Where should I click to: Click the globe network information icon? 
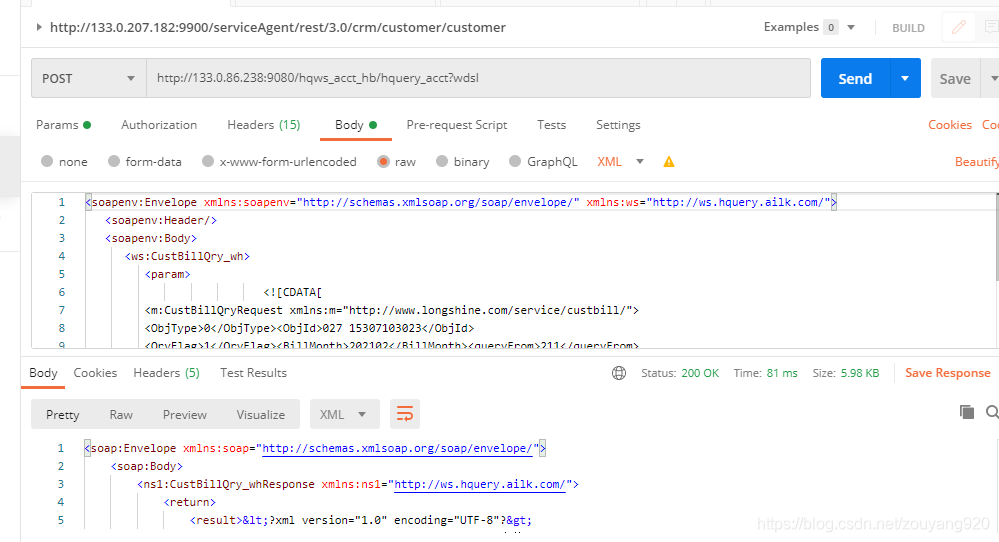[619, 373]
